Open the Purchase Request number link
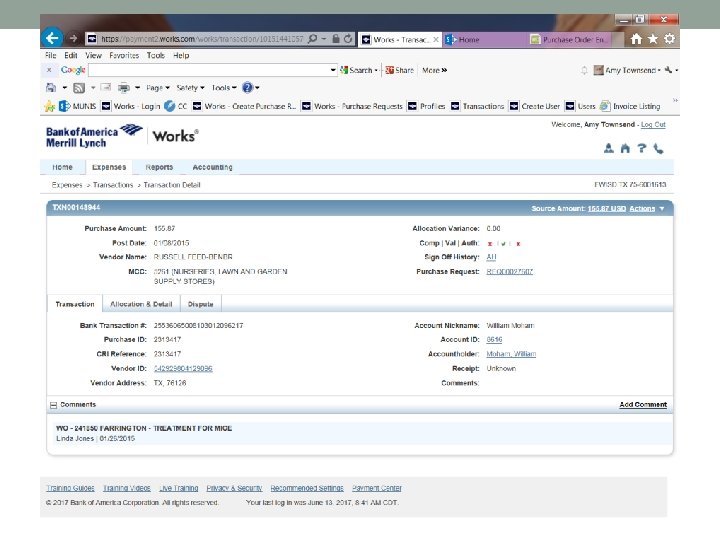 [509, 271]
